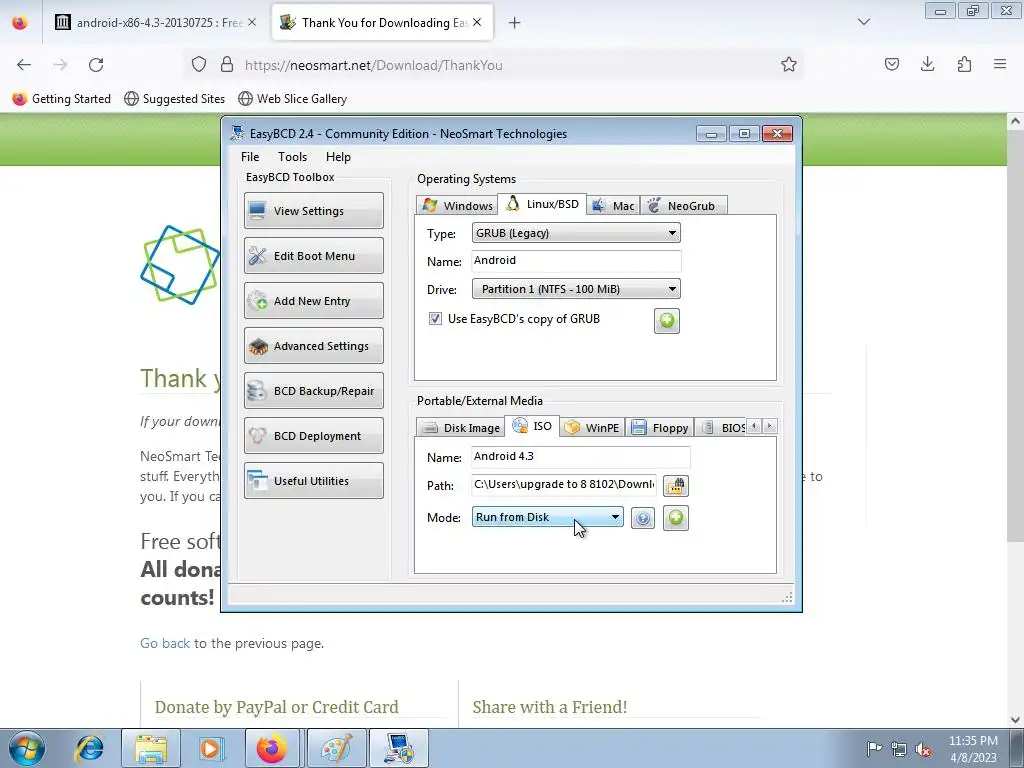Viewport: 1024px width, 768px height.
Task: Click the shield tracking protection icon
Action: click(199, 65)
